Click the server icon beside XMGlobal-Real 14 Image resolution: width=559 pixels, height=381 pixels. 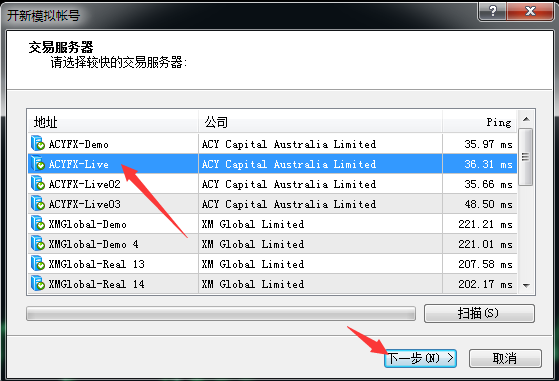coord(38,283)
